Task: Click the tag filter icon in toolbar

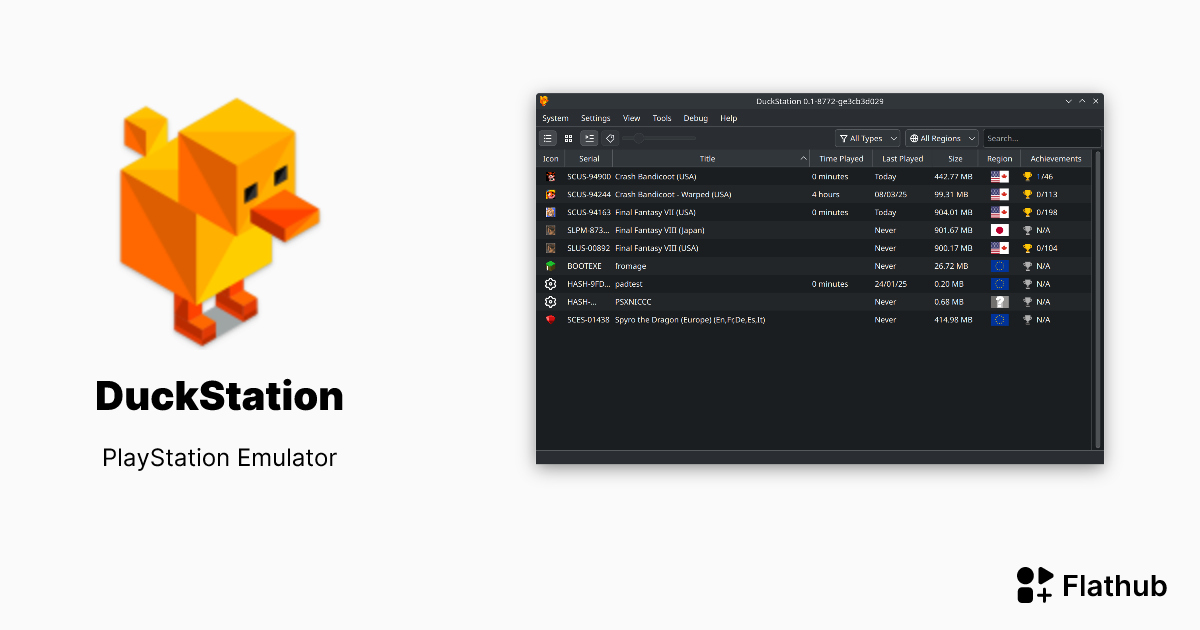Action: [611, 137]
